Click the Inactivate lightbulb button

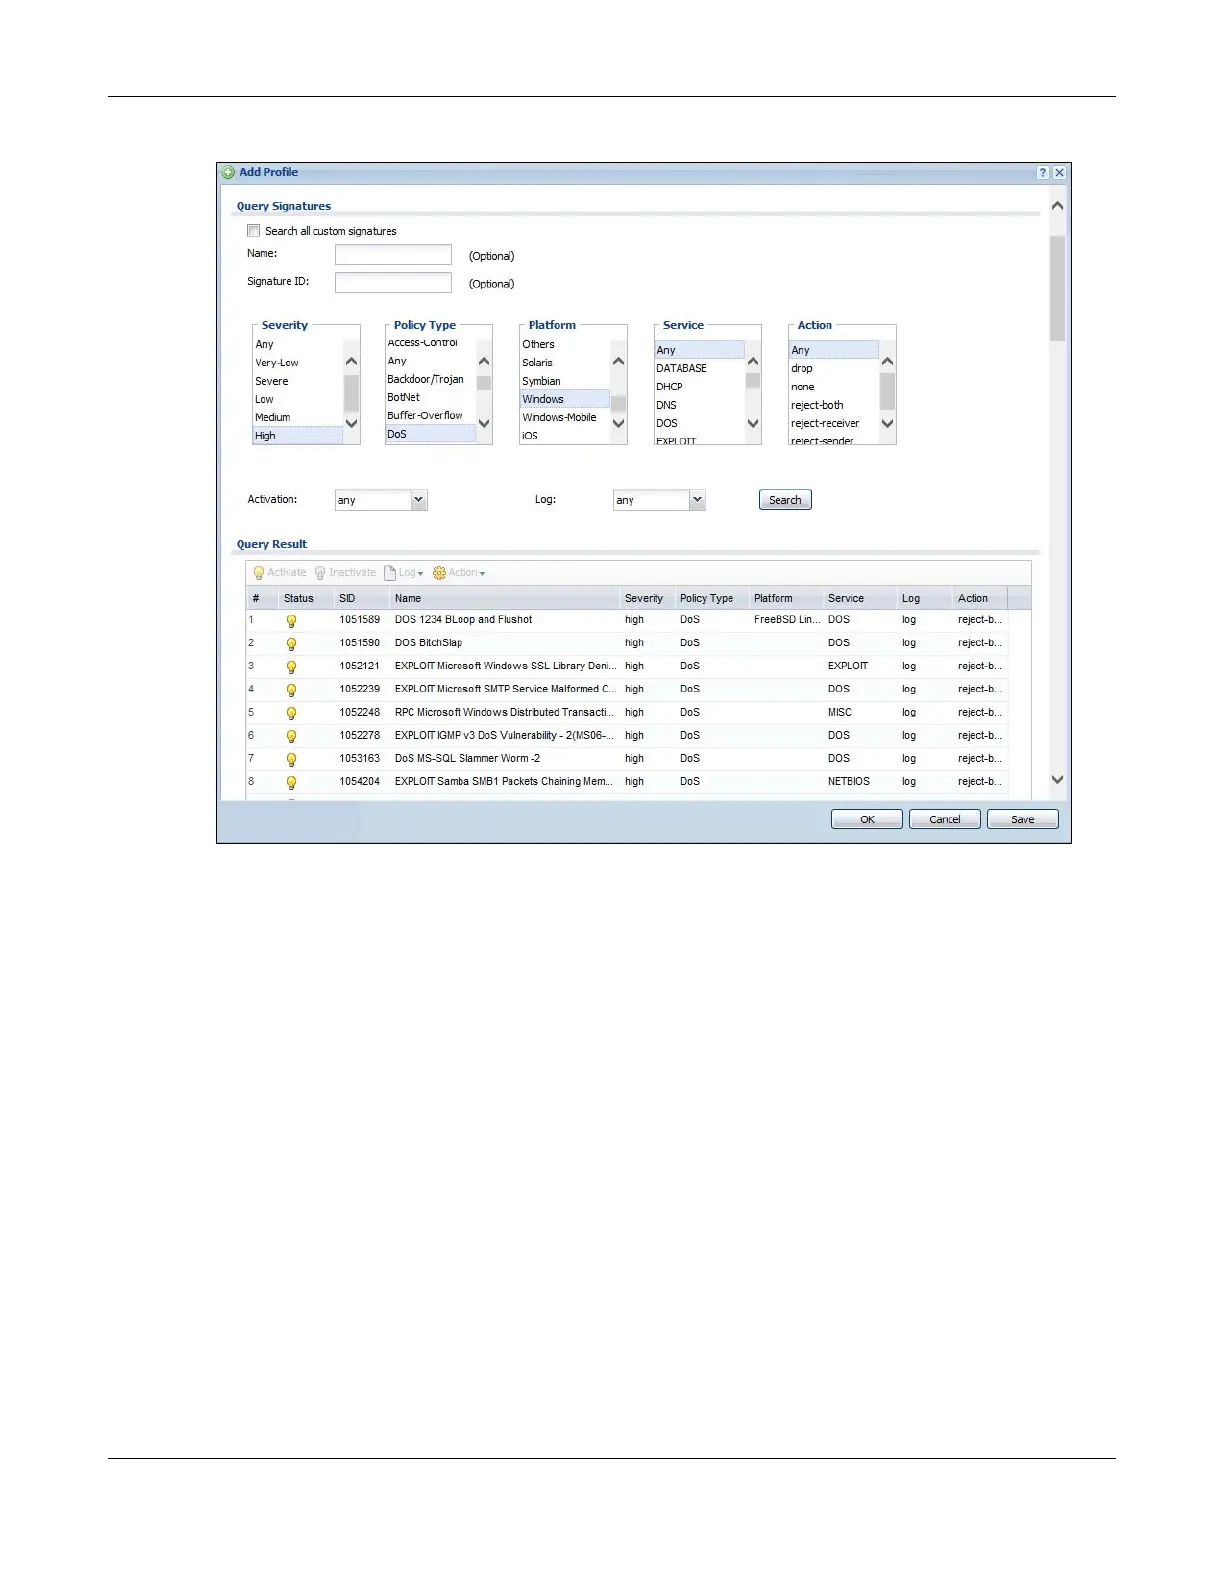[x=345, y=573]
